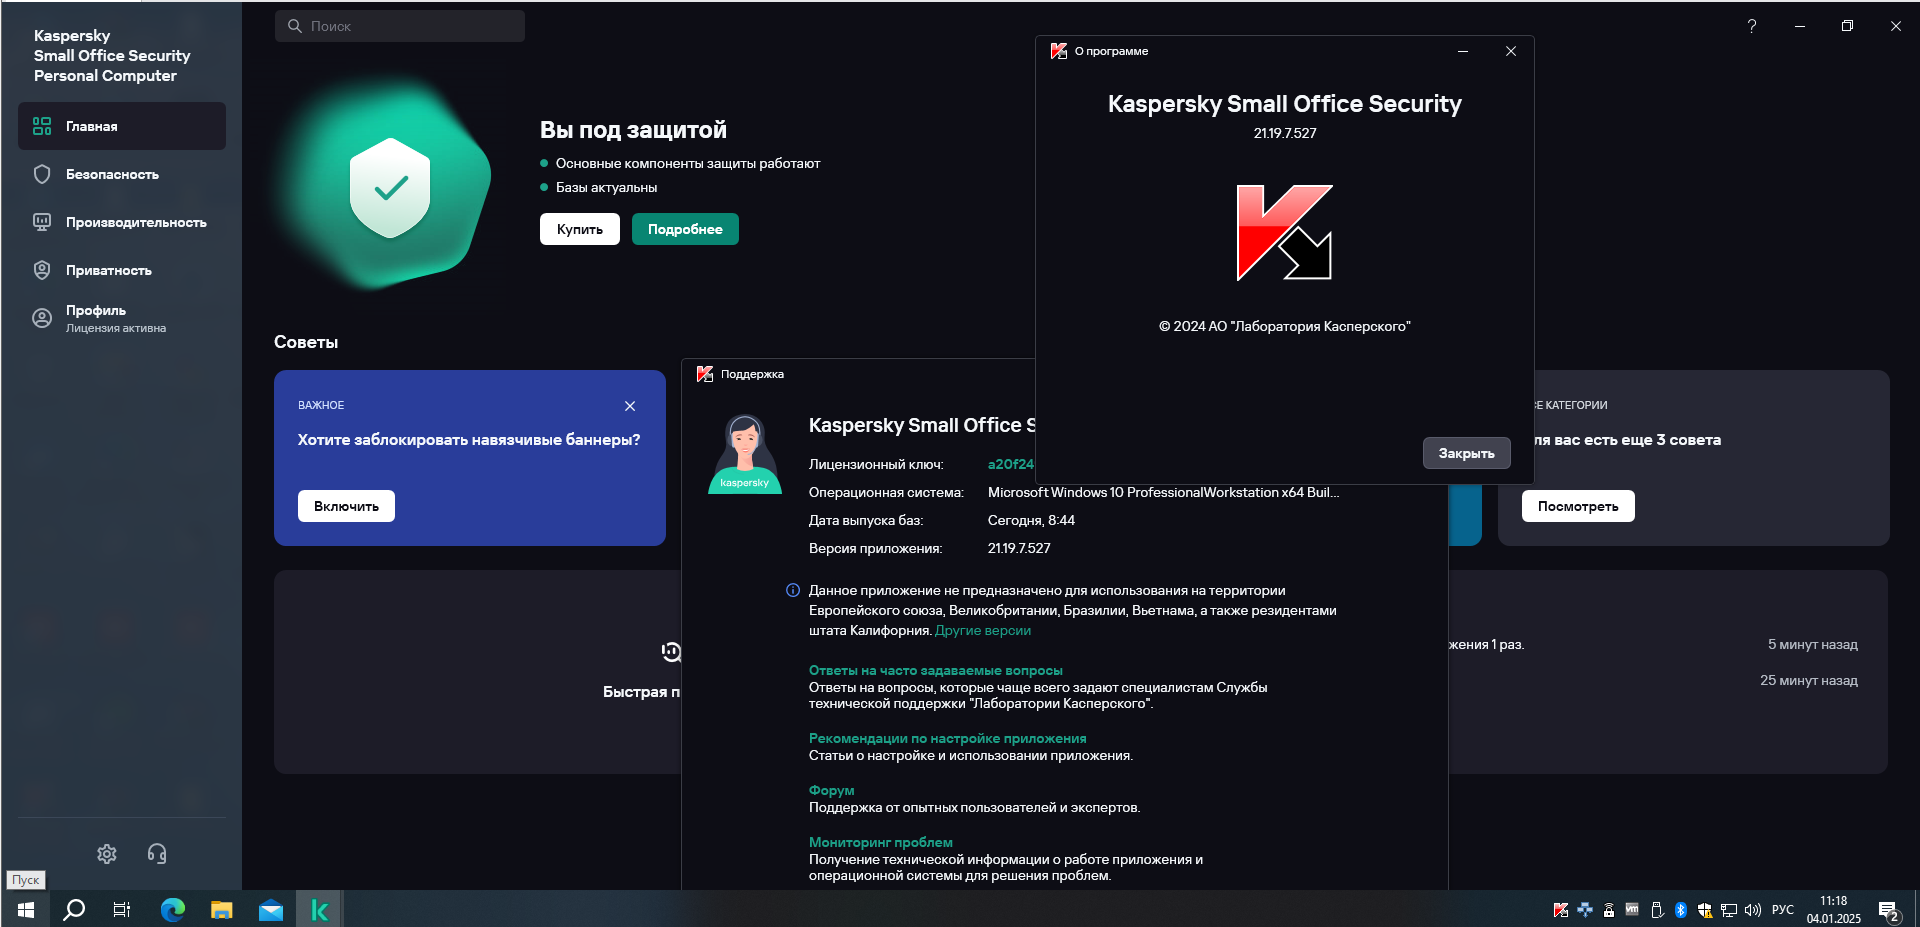Click the '25 минут назад' entry
Image resolution: width=1920 pixels, height=927 pixels.
coord(1808,680)
